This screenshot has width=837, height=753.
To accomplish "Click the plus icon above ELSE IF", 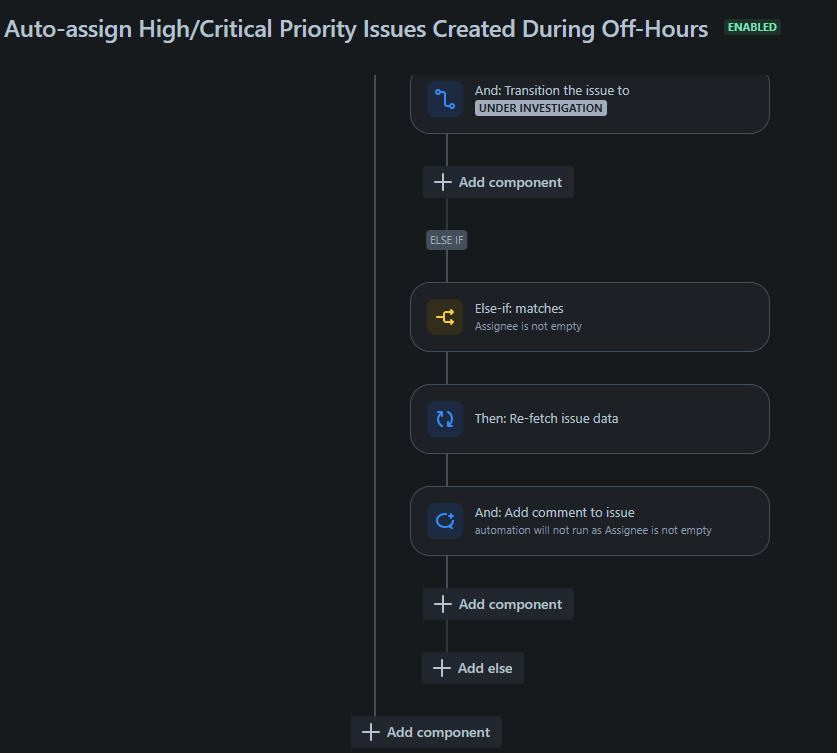I will pos(442,182).
